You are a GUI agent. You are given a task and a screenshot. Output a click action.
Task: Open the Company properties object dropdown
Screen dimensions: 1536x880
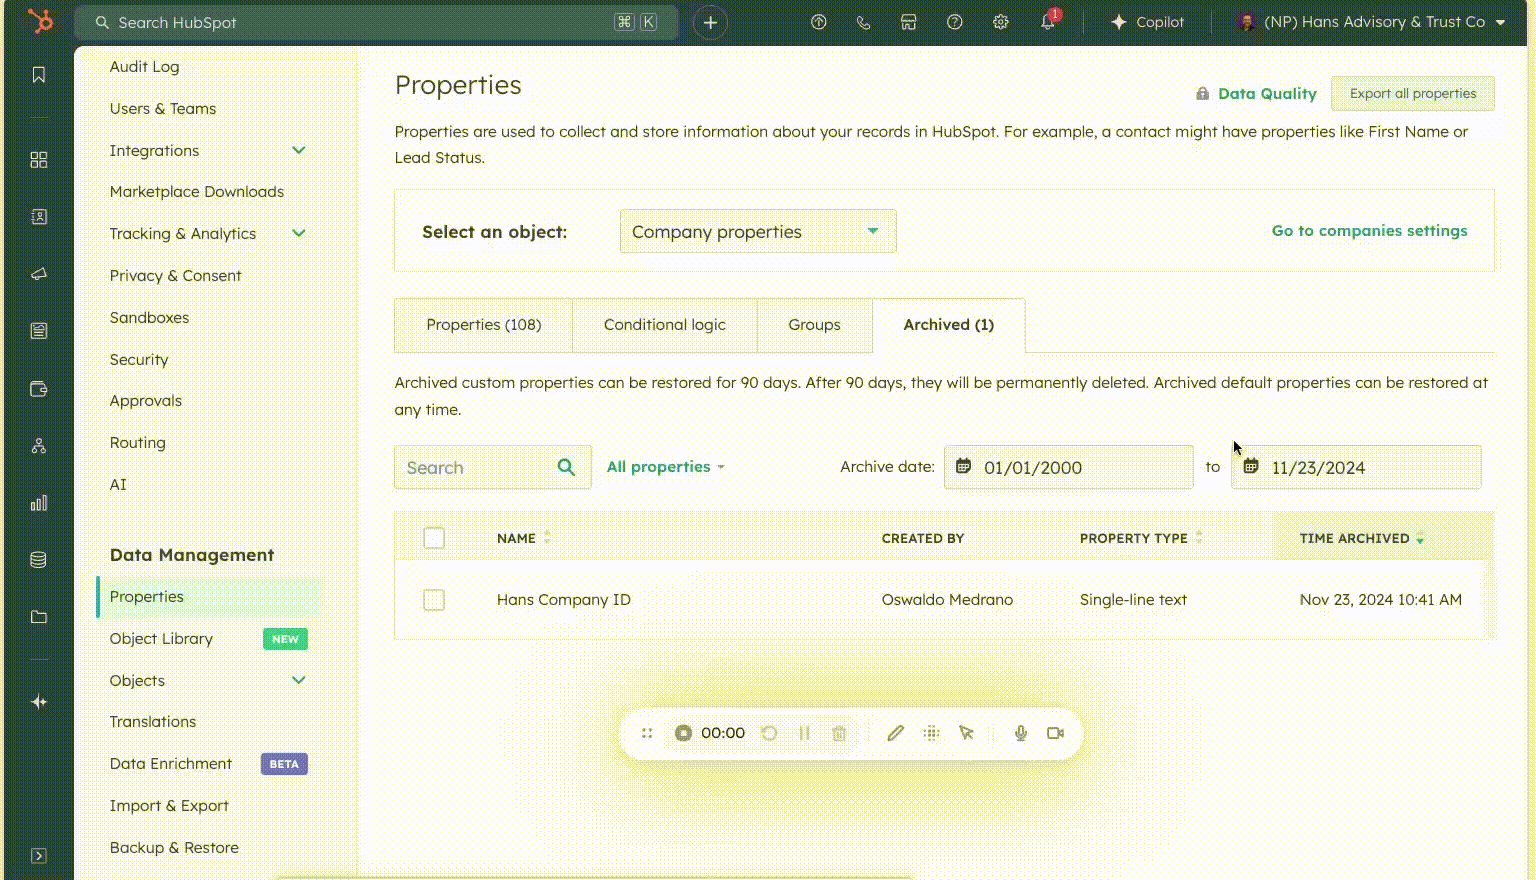pyautogui.click(x=757, y=231)
